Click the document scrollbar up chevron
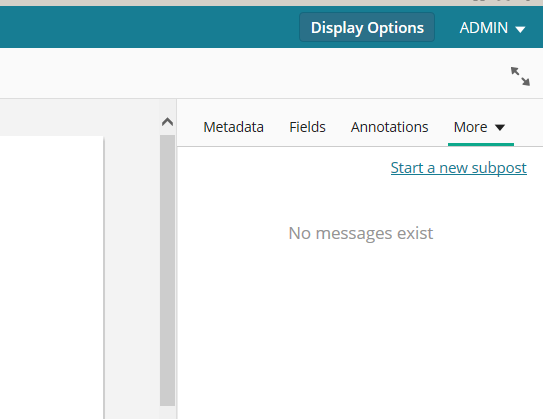The image size is (543, 419). (167, 122)
